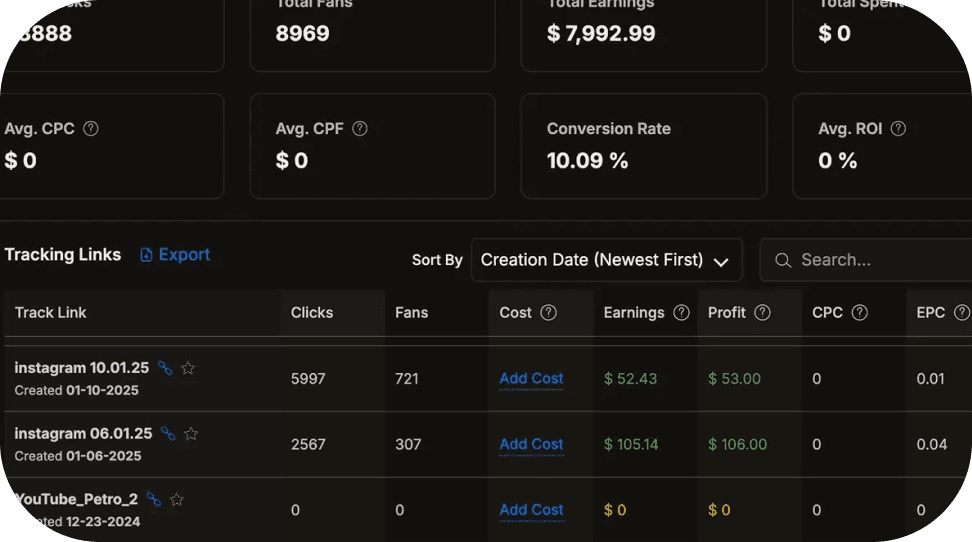Click the link icon beside YouTube_Petro_2

tap(154, 499)
